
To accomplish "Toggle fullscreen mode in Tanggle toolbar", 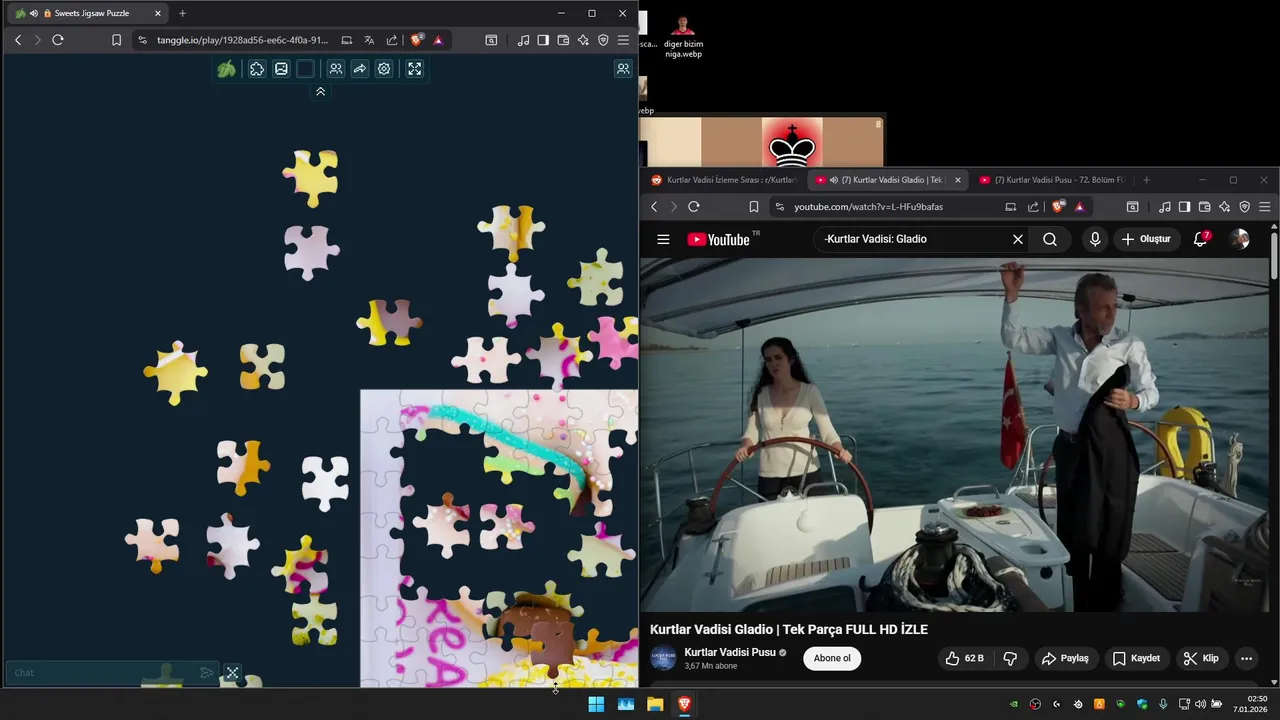I will [414, 69].
